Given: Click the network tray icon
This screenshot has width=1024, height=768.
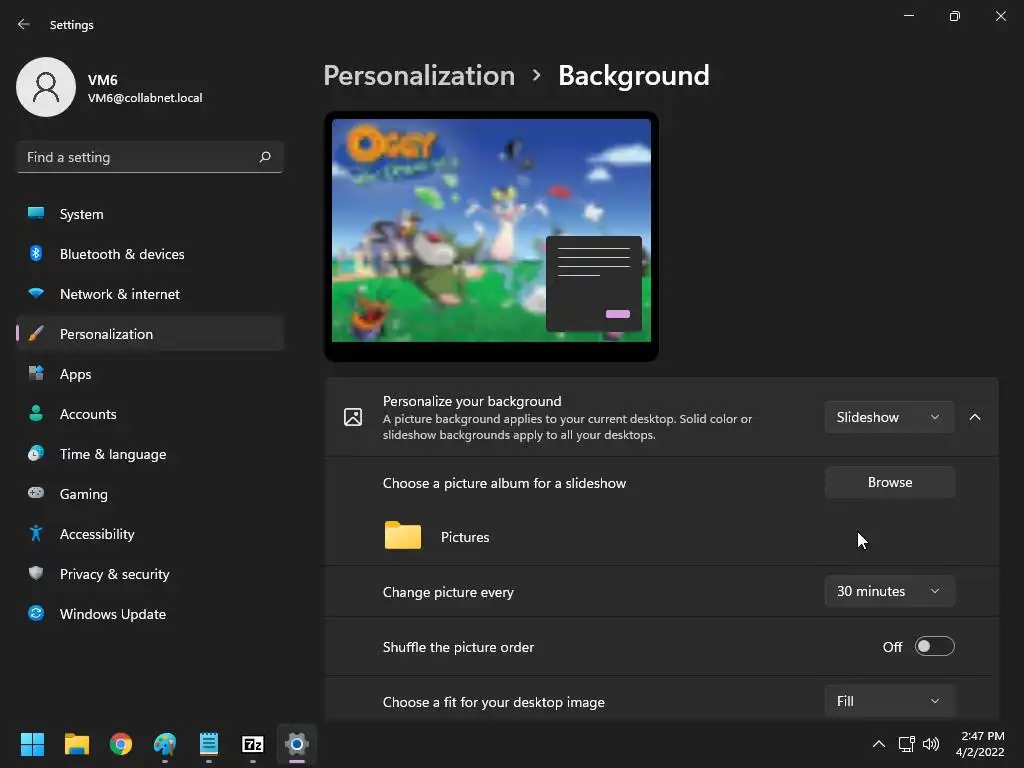Looking at the screenshot, I should tap(906, 744).
